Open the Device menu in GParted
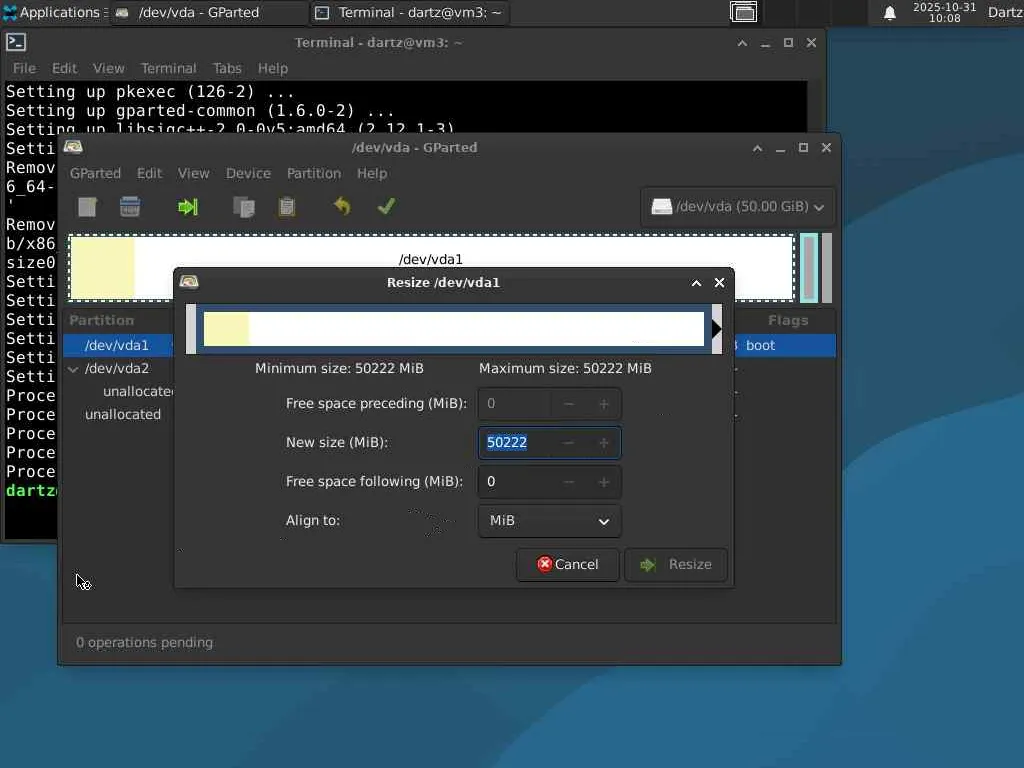Screen dimensions: 1024x768 coord(248,173)
